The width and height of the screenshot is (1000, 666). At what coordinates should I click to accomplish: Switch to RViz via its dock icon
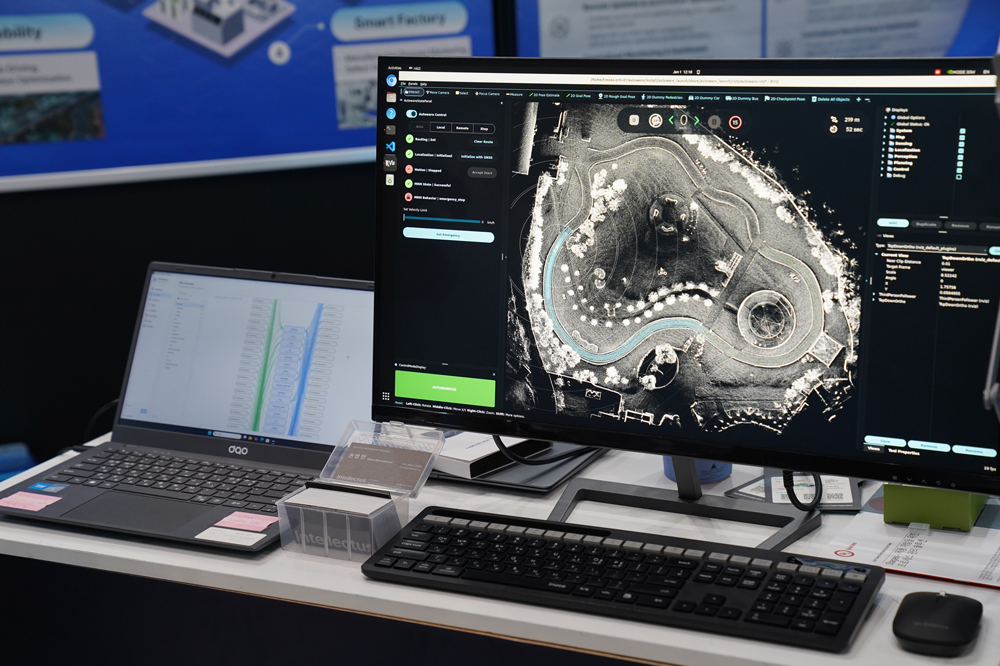390,163
